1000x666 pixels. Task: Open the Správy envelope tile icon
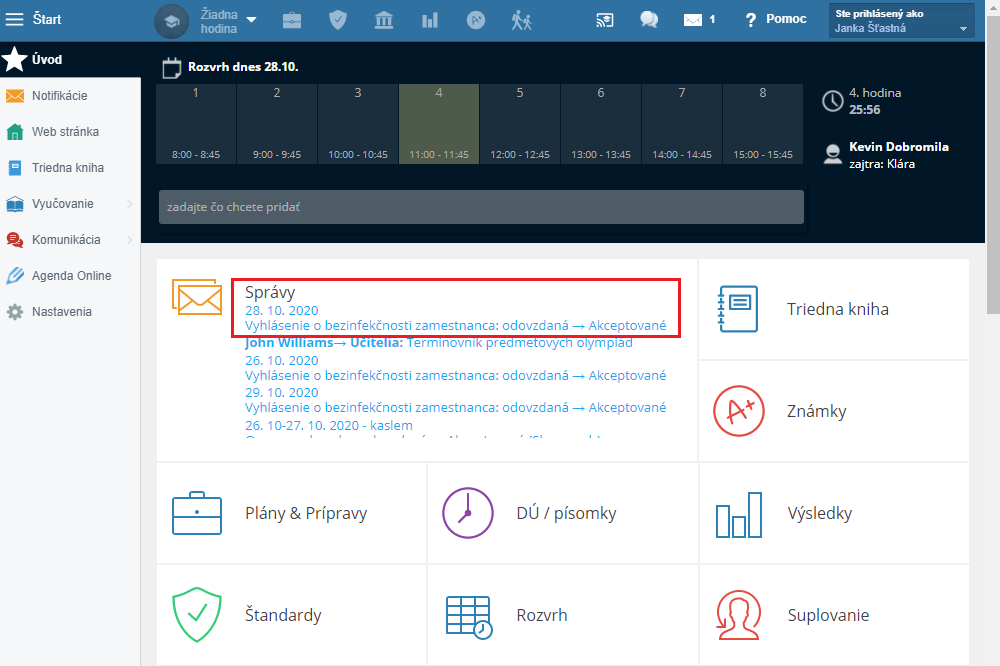tap(197, 297)
